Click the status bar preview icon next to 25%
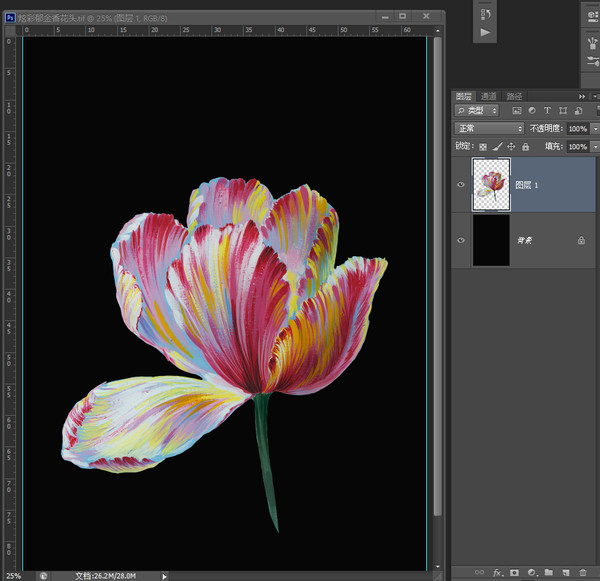The height and width of the screenshot is (581, 600). click(43, 576)
